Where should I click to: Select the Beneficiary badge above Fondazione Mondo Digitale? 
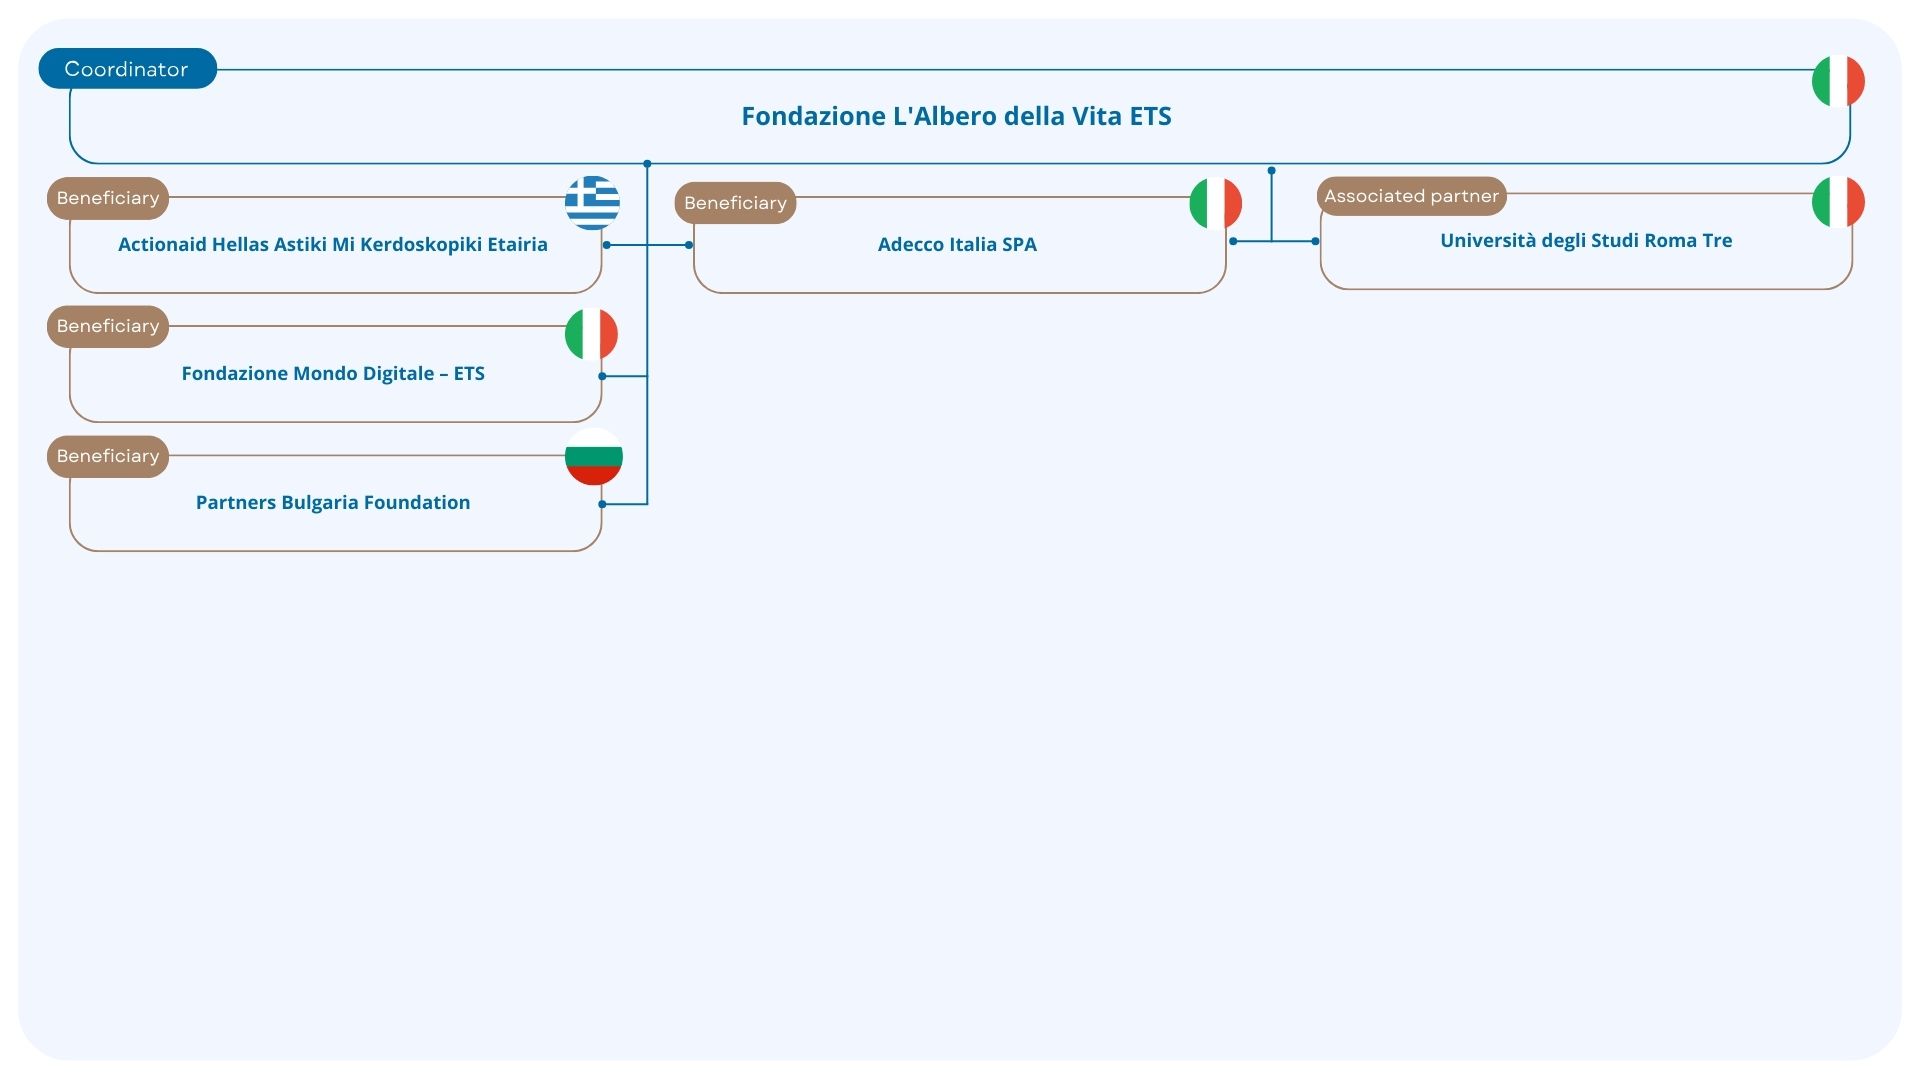(108, 326)
